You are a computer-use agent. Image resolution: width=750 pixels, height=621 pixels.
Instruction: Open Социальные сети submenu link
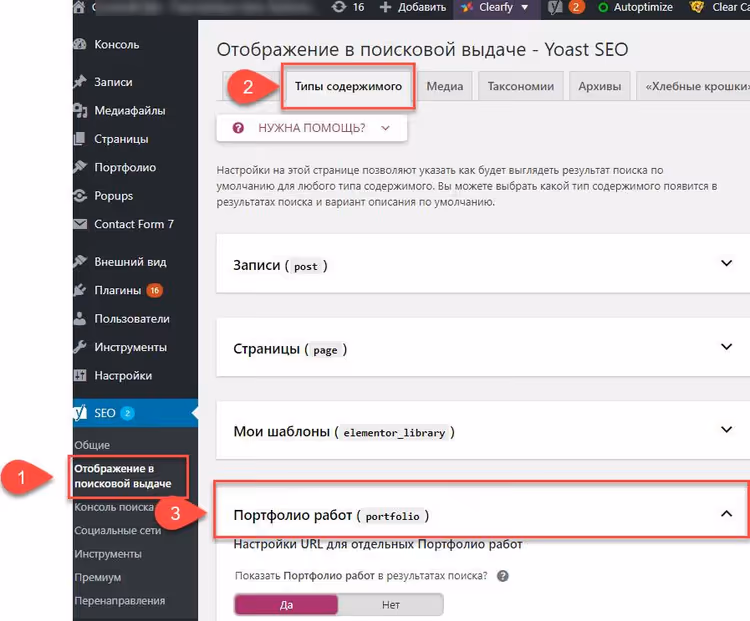[x=118, y=531]
